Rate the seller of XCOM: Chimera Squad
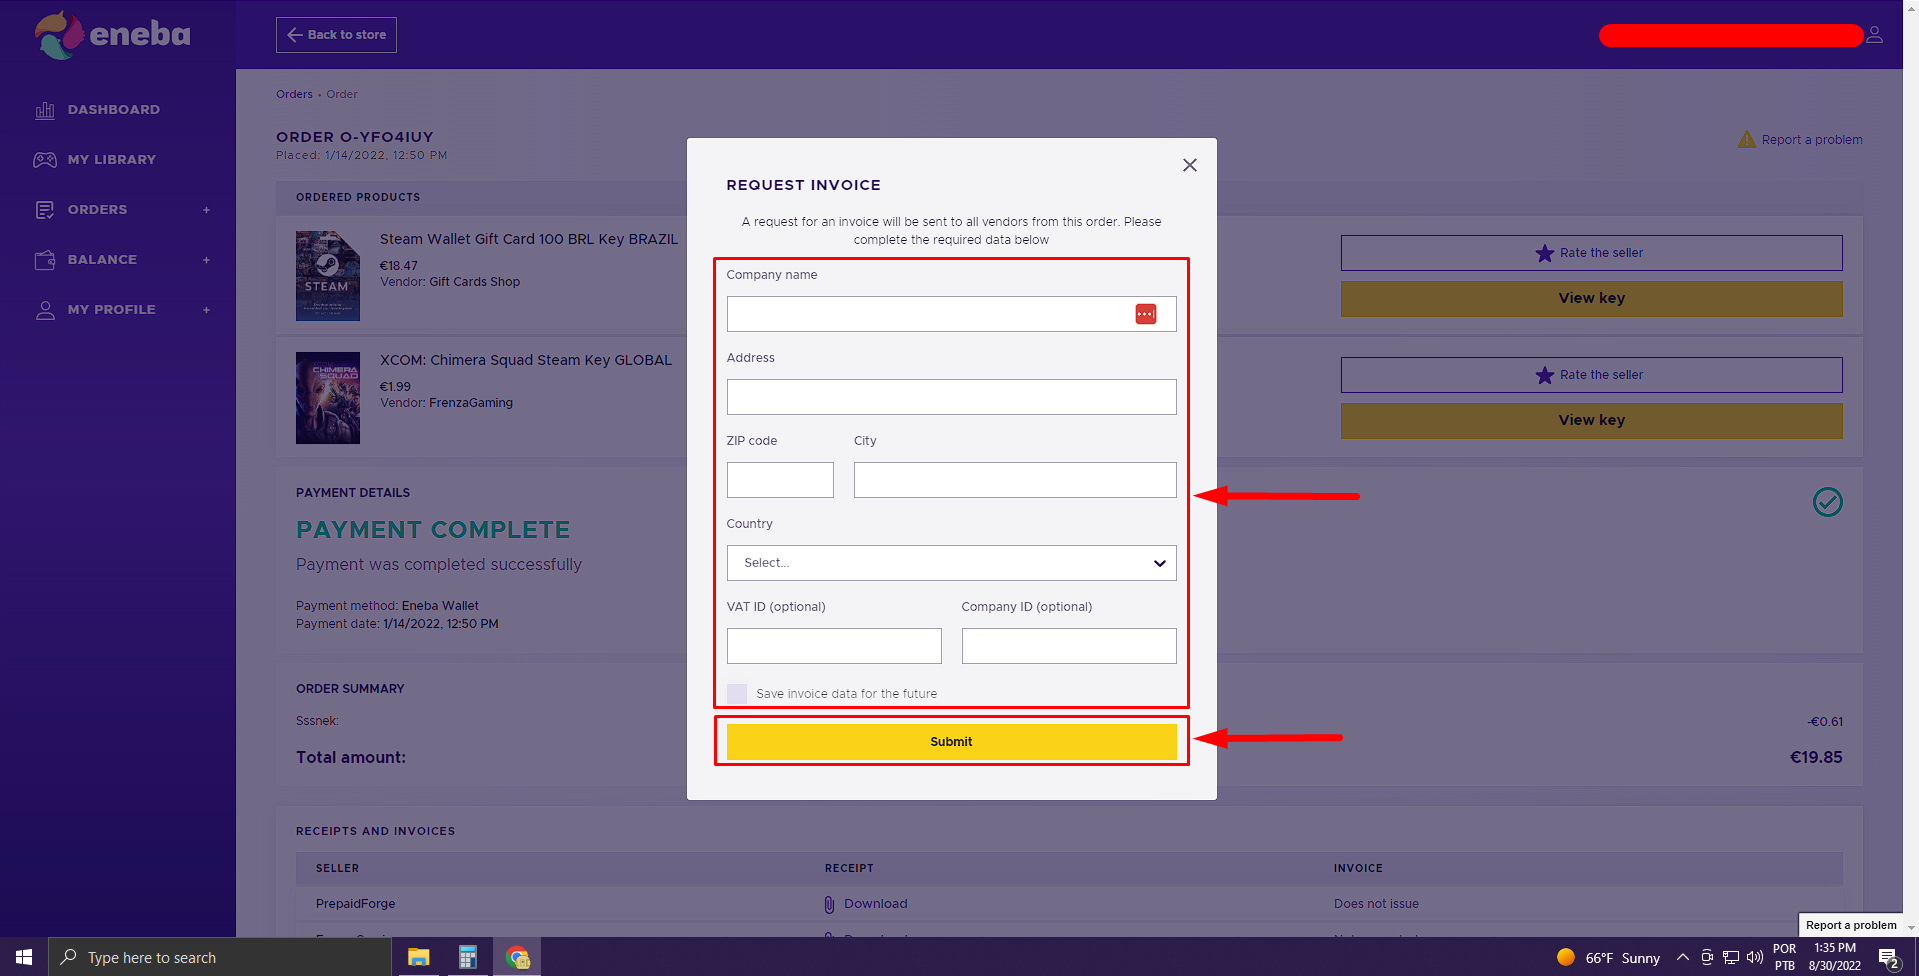1919x976 pixels. click(x=1592, y=375)
